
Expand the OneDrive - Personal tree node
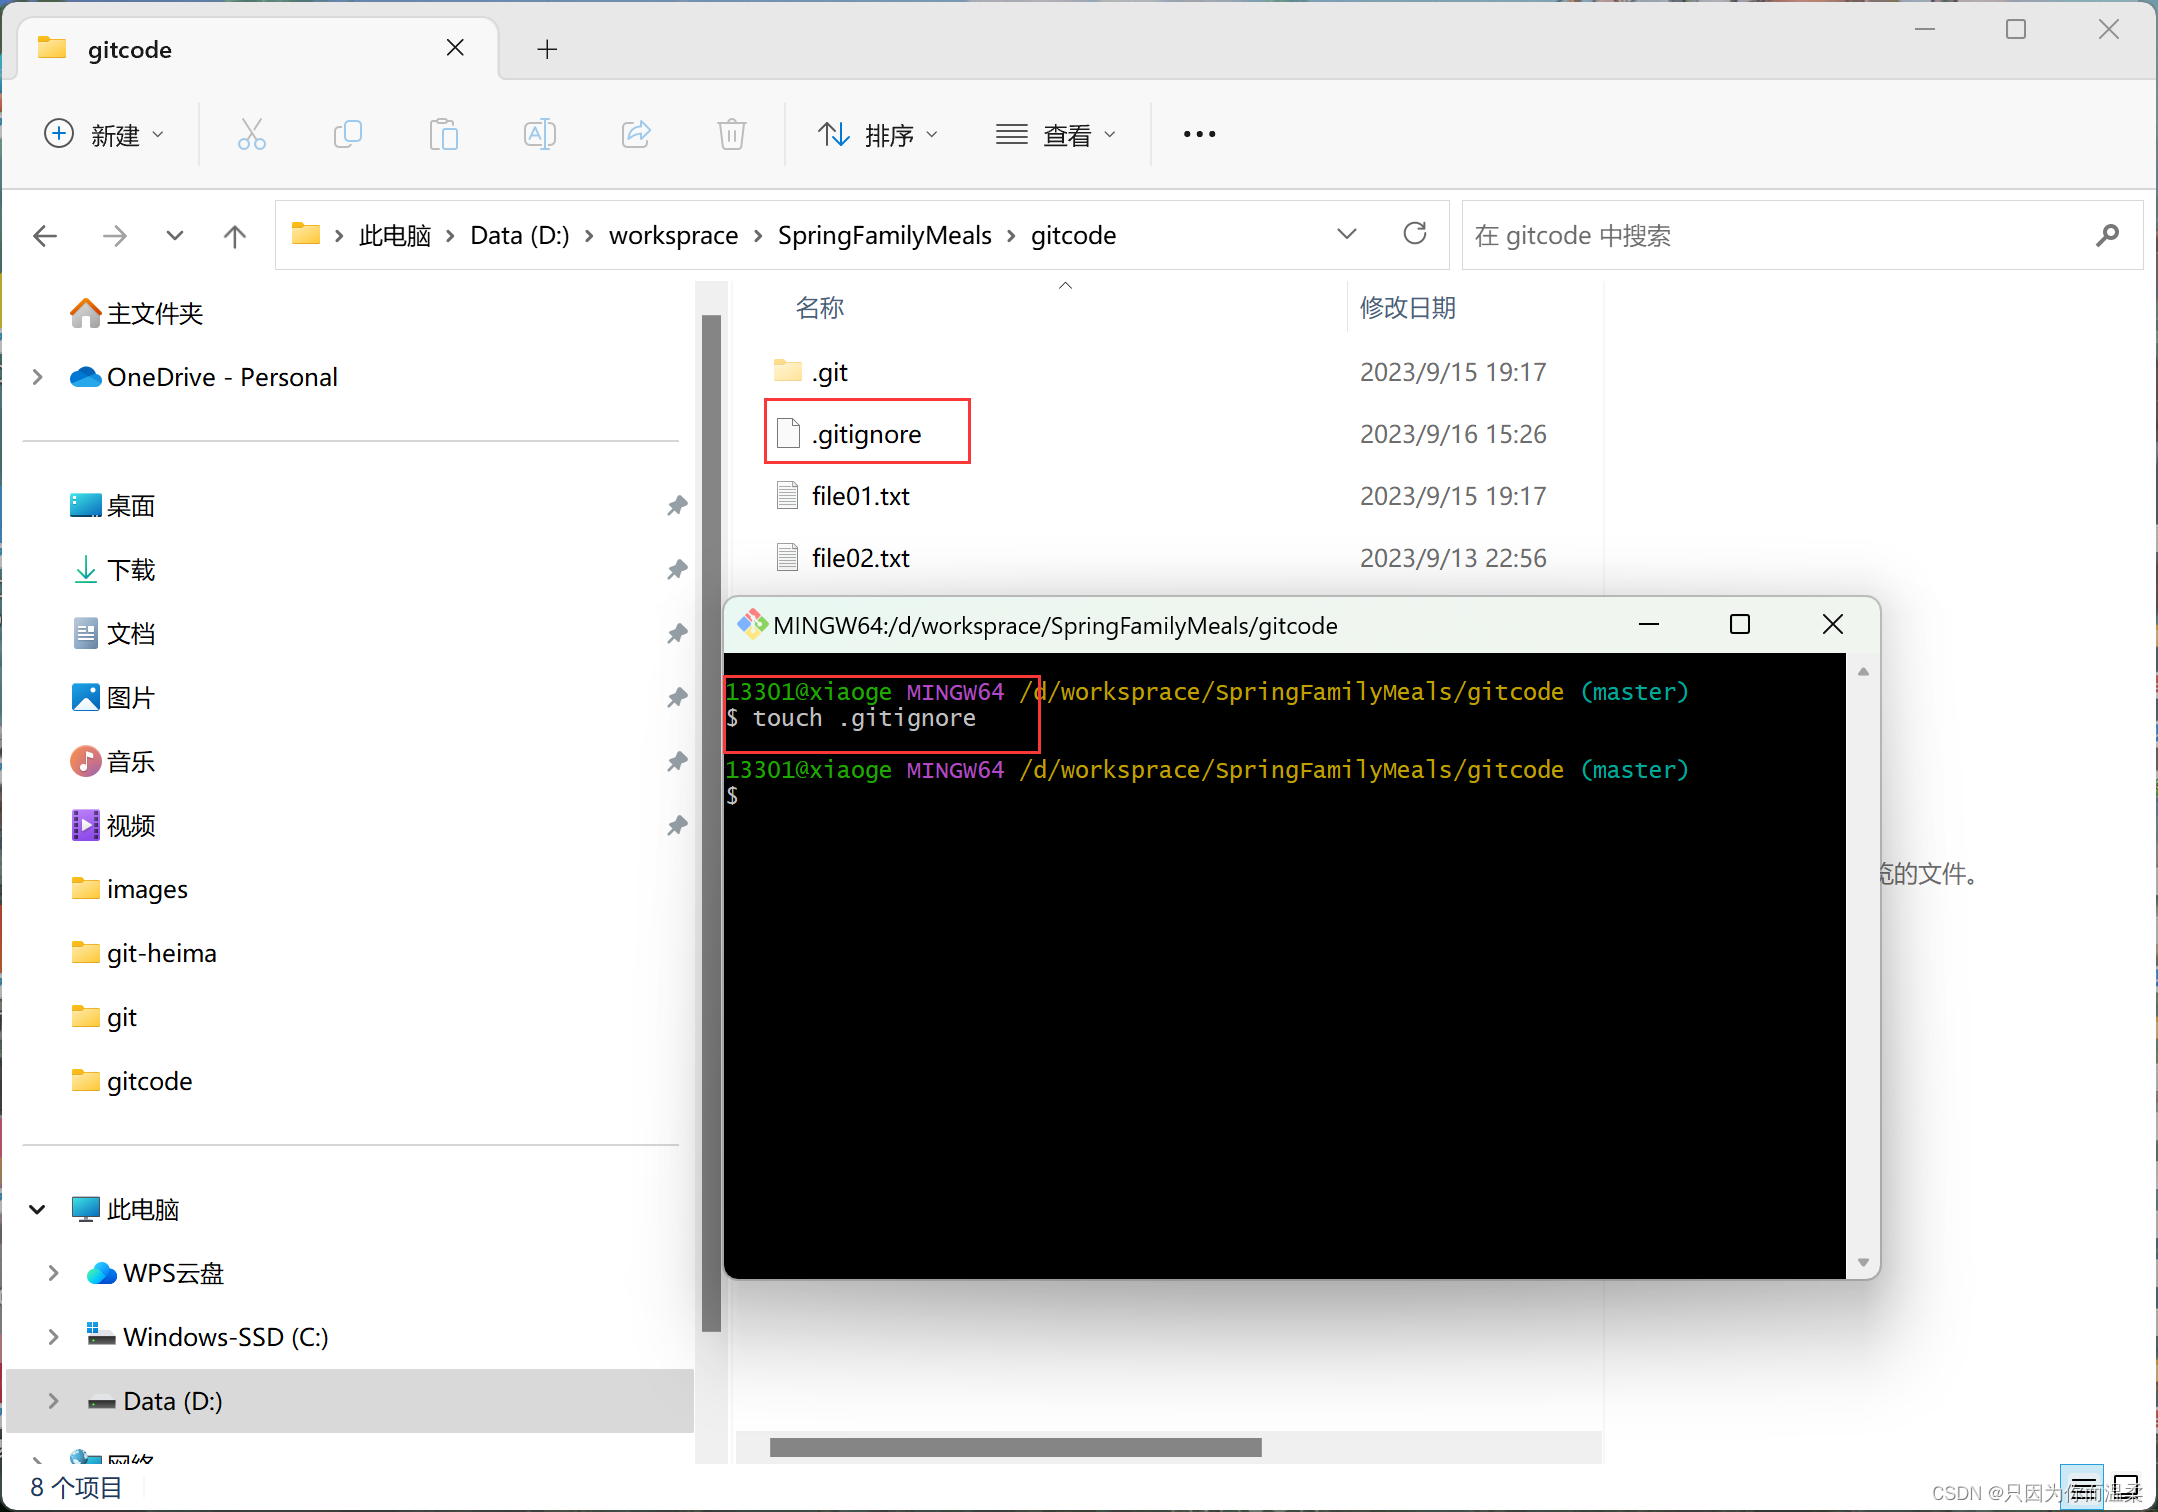coord(38,377)
